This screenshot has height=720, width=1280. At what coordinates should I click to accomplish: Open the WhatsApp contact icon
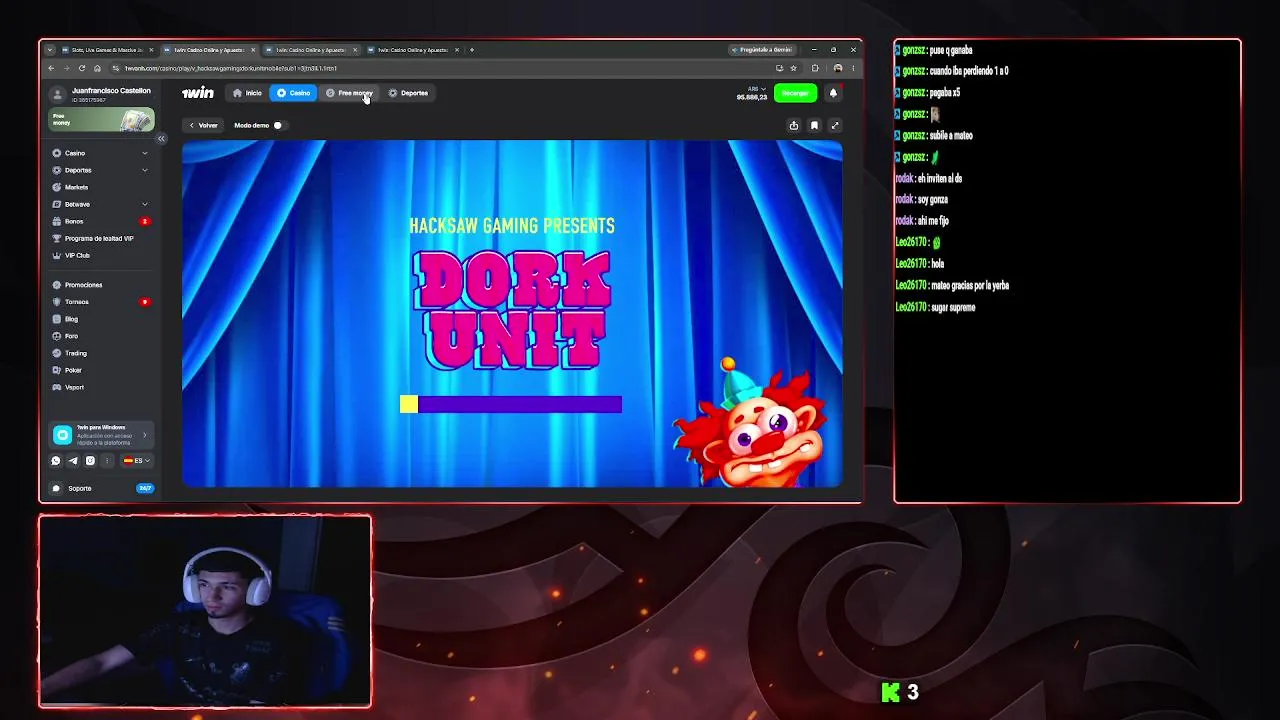pyautogui.click(x=56, y=461)
